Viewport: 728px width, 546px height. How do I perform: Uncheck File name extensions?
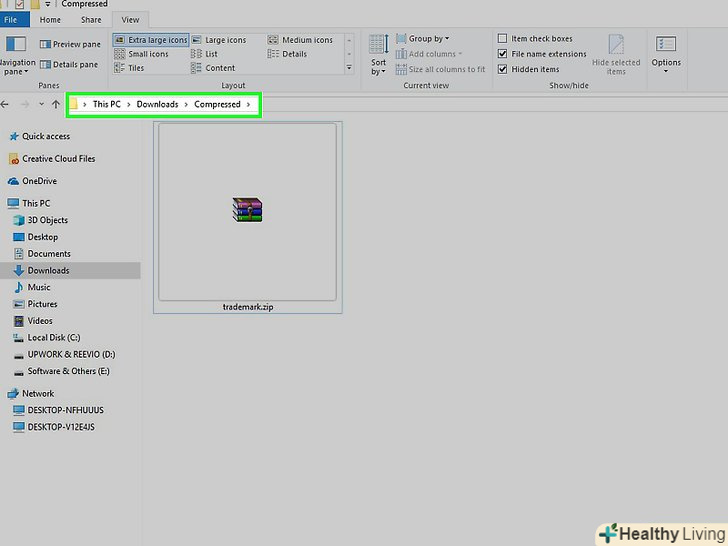click(502, 53)
